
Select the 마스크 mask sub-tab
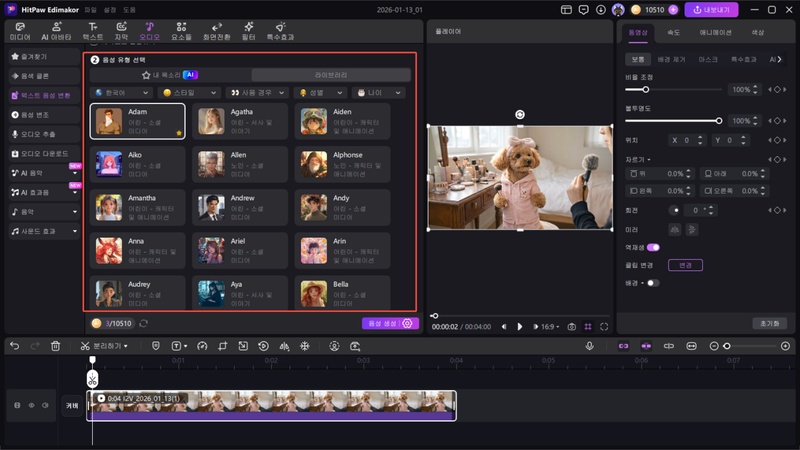pos(708,60)
